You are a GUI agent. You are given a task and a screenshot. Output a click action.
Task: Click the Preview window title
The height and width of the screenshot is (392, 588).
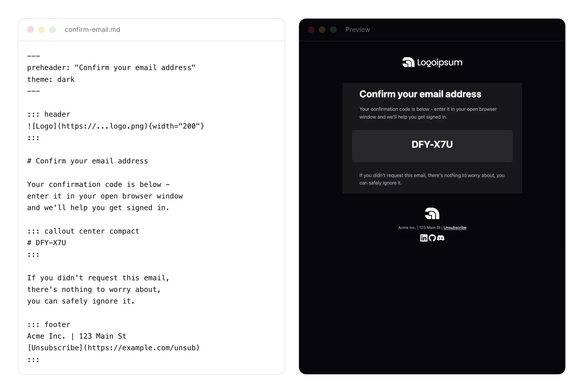click(x=357, y=30)
